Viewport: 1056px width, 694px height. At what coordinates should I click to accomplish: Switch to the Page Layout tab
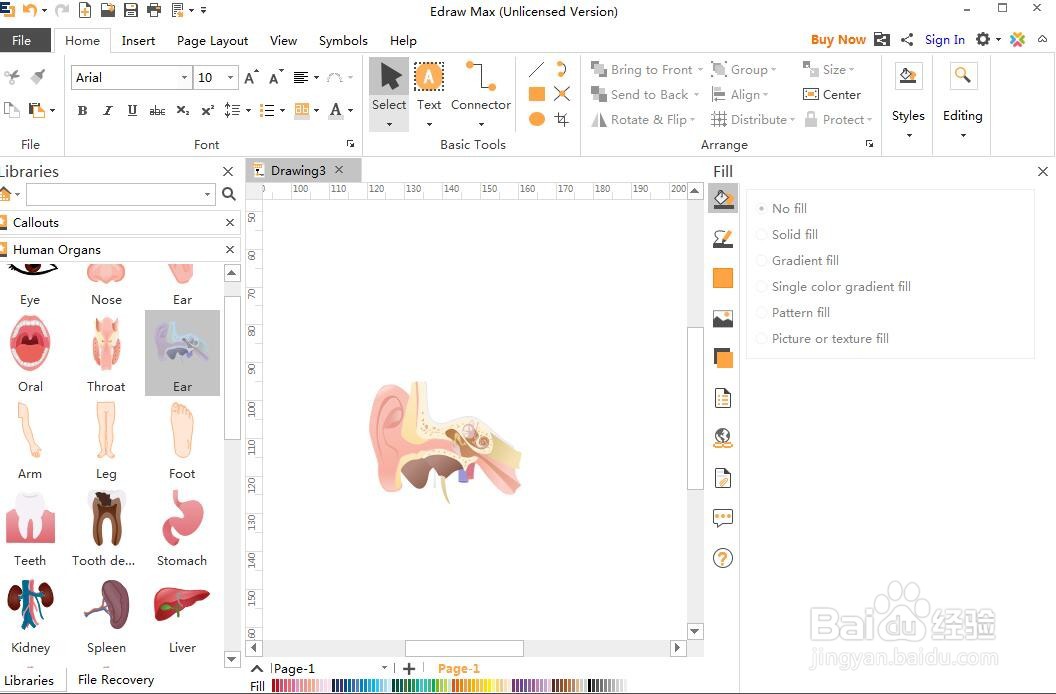pos(212,40)
